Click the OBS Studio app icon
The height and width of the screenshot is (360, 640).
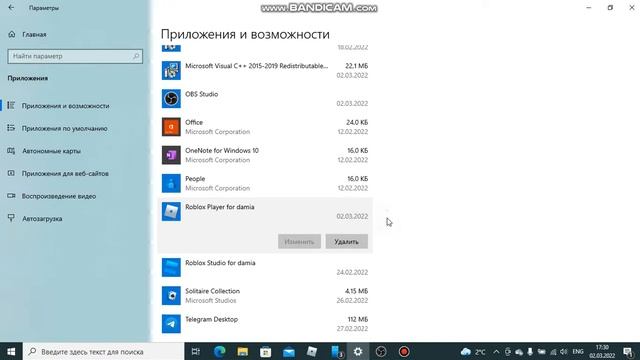[171, 99]
